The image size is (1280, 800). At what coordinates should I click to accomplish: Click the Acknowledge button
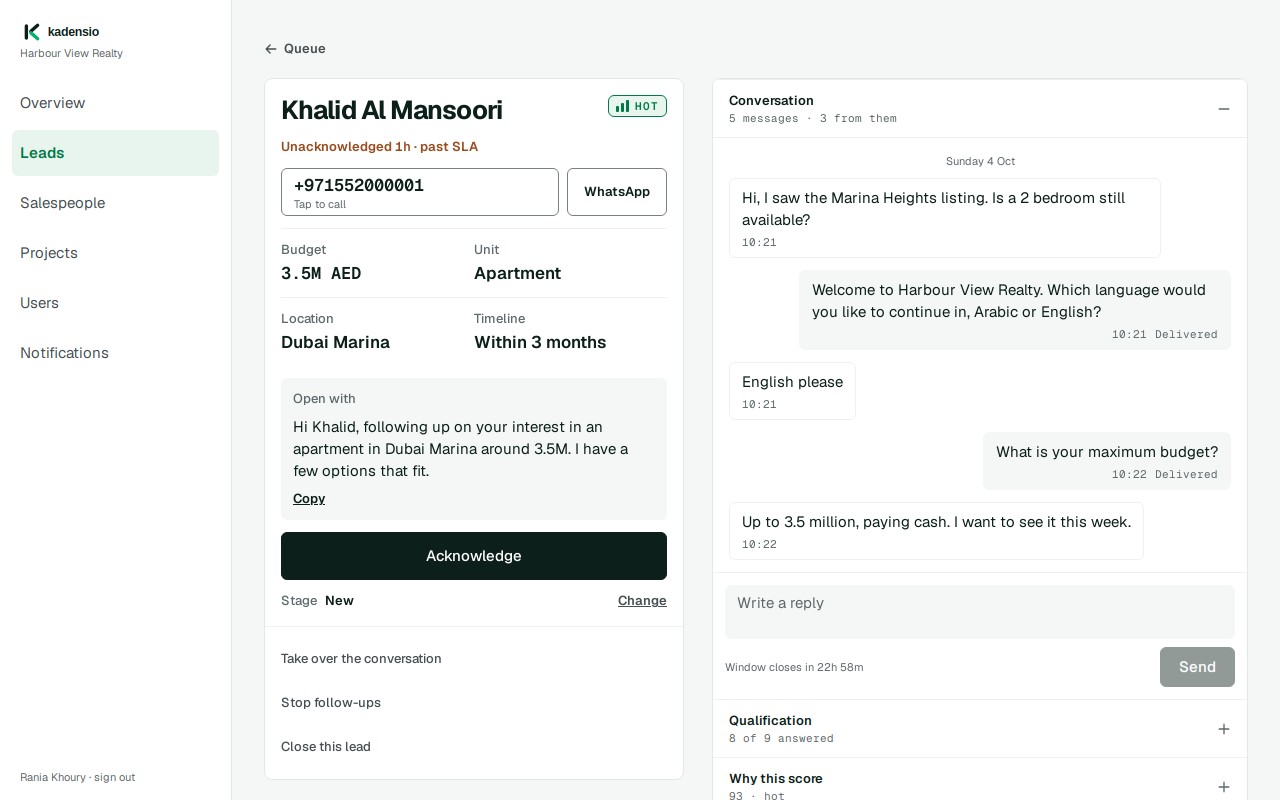pos(474,556)
